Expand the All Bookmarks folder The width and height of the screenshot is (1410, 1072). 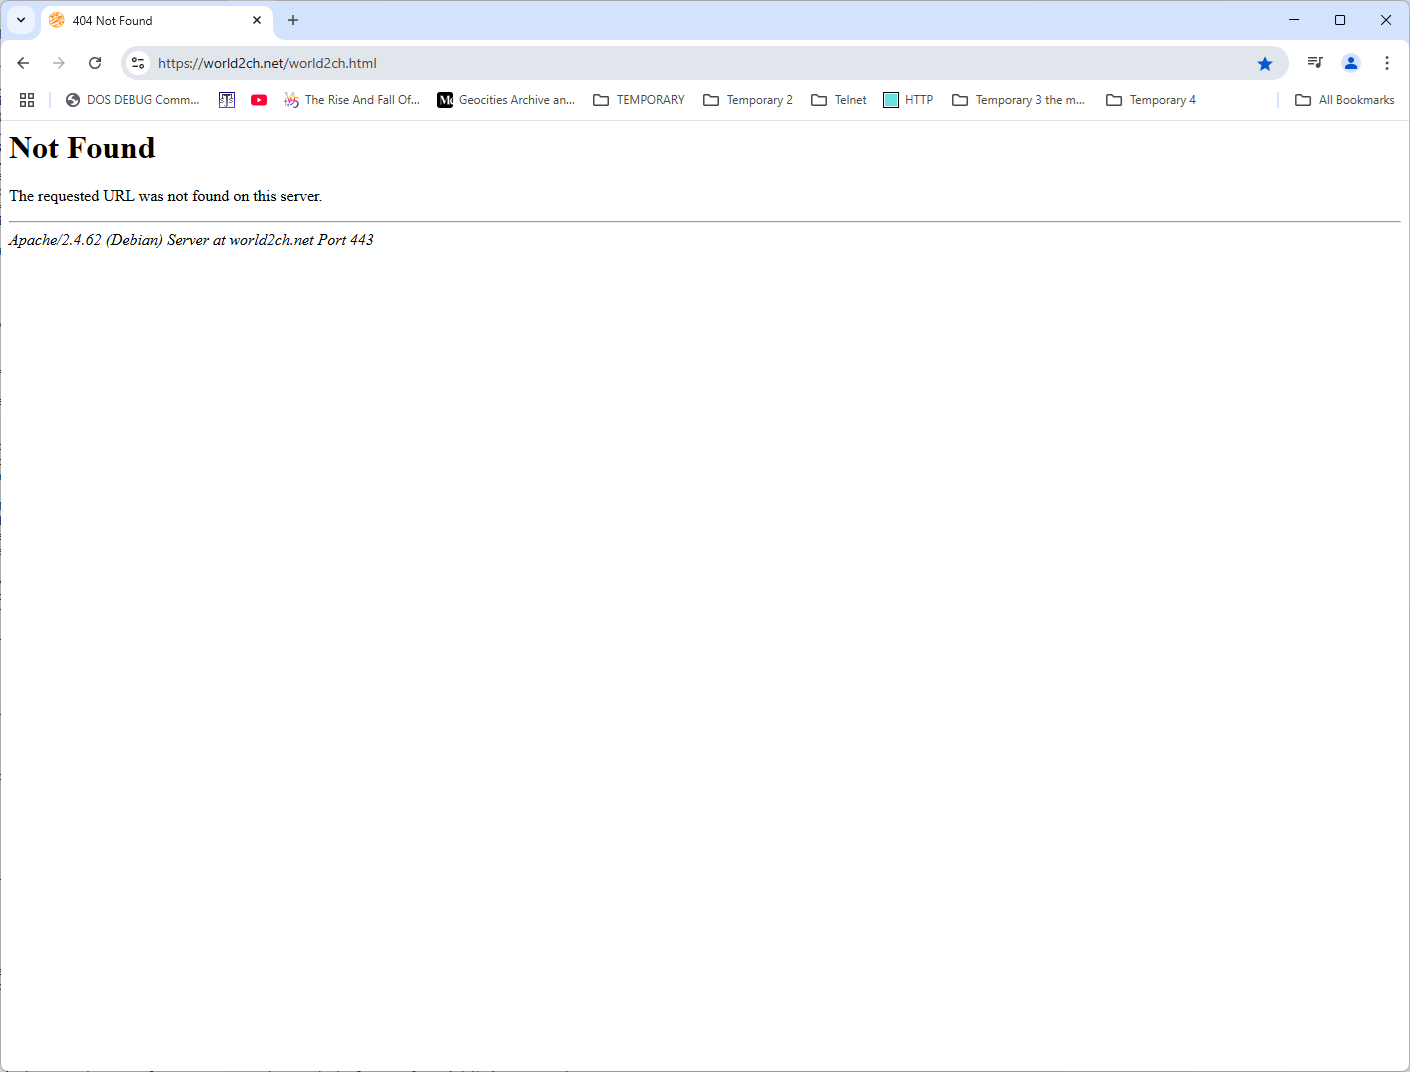point(1344,100)
